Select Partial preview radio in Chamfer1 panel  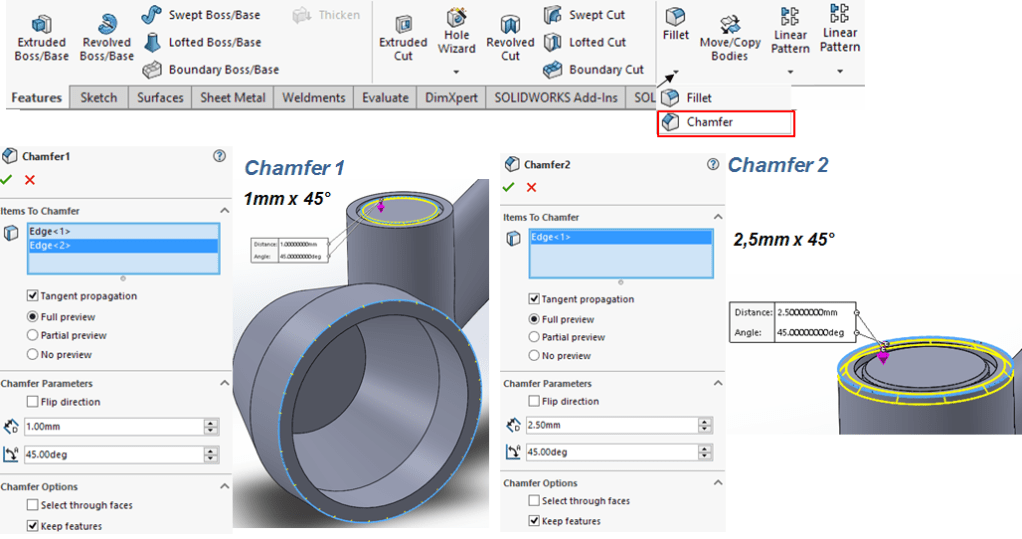click(x=34, y=335)
